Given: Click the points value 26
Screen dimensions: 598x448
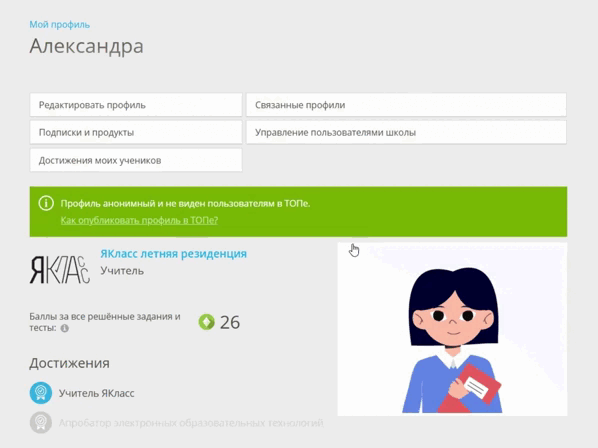Looking at the screenshot, I should click(x=230, y=323).
